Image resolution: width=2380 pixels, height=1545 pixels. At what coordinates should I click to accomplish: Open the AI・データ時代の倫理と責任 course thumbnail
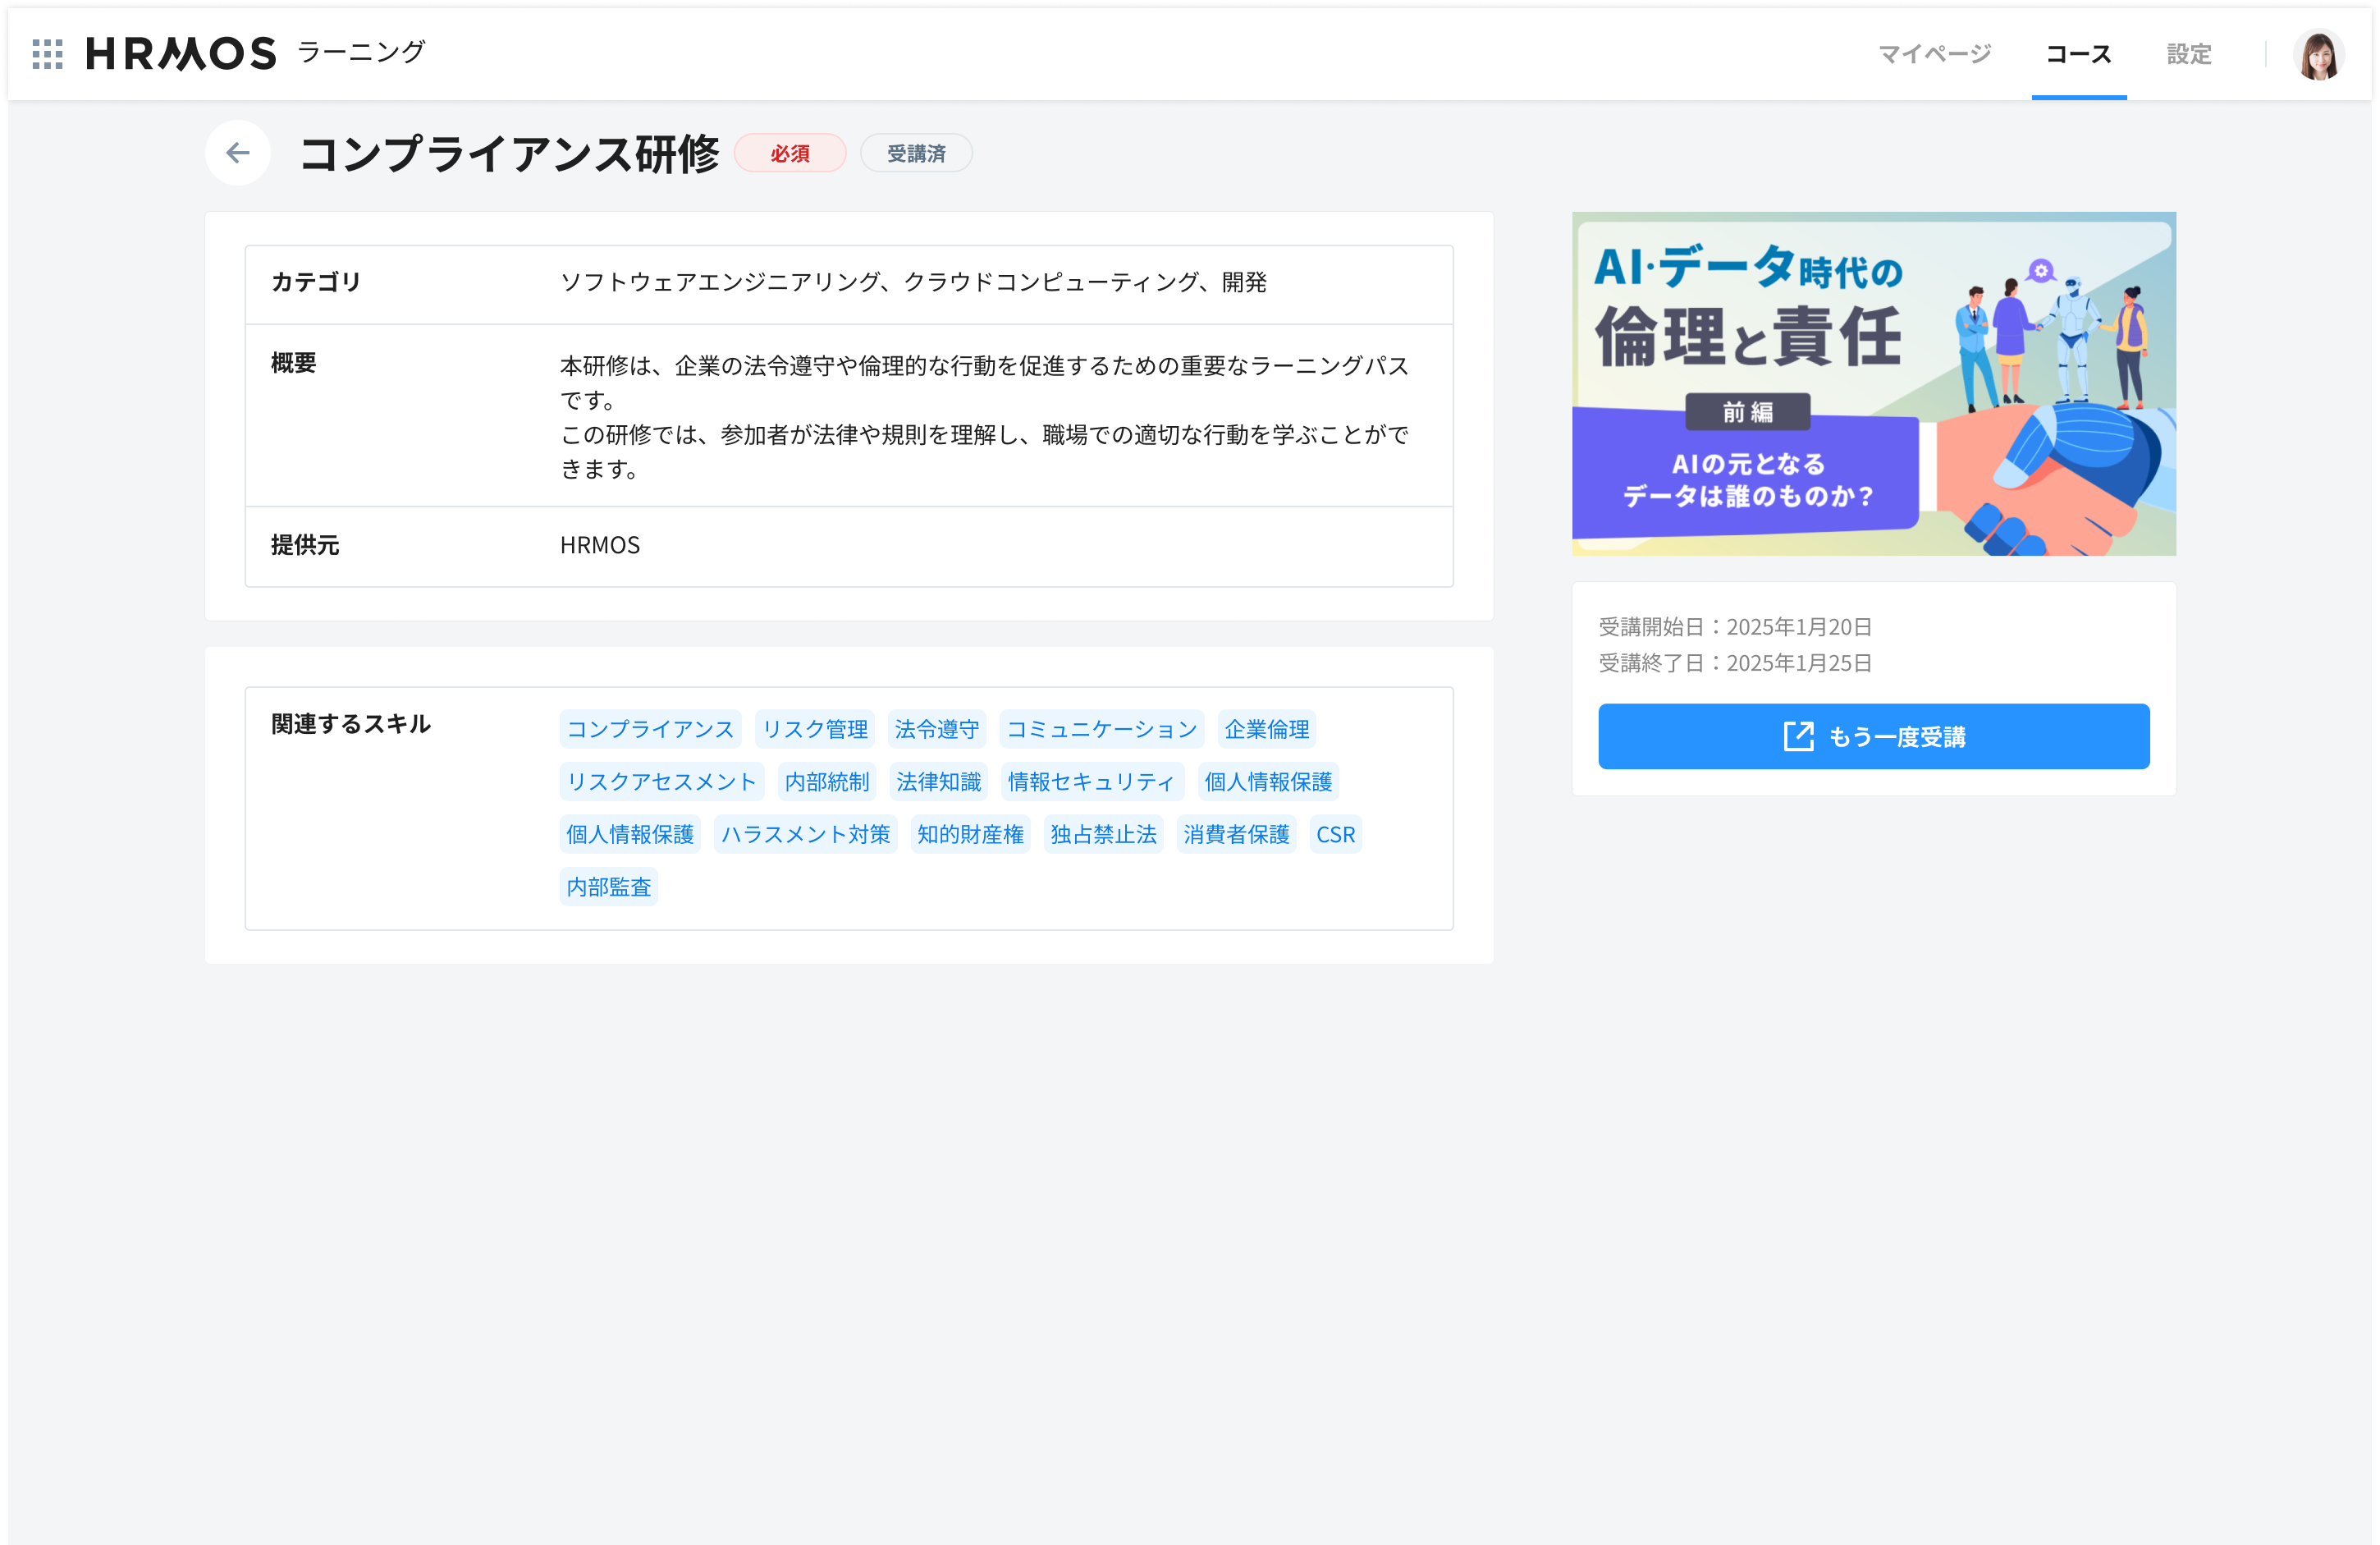coord(1873,384)
